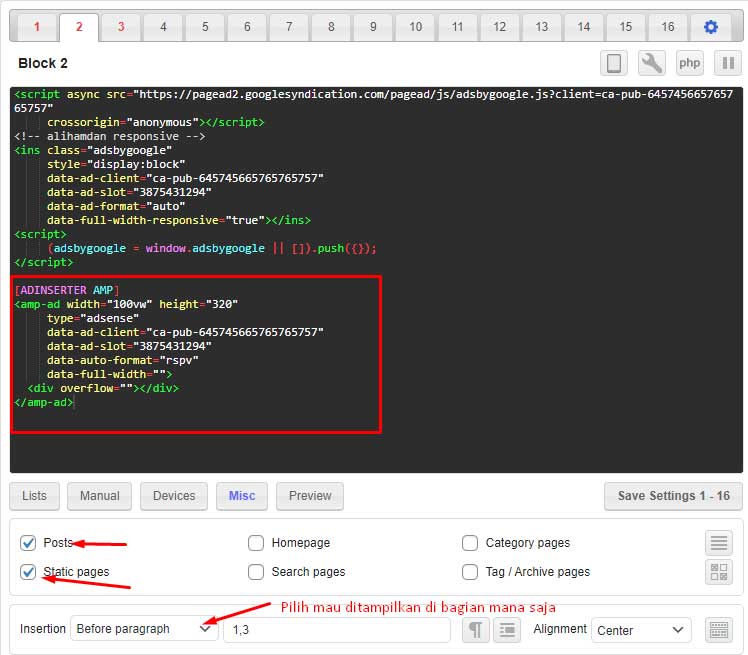Switch to block tab 4
748x655 pixels.
[x=163, y=27]
